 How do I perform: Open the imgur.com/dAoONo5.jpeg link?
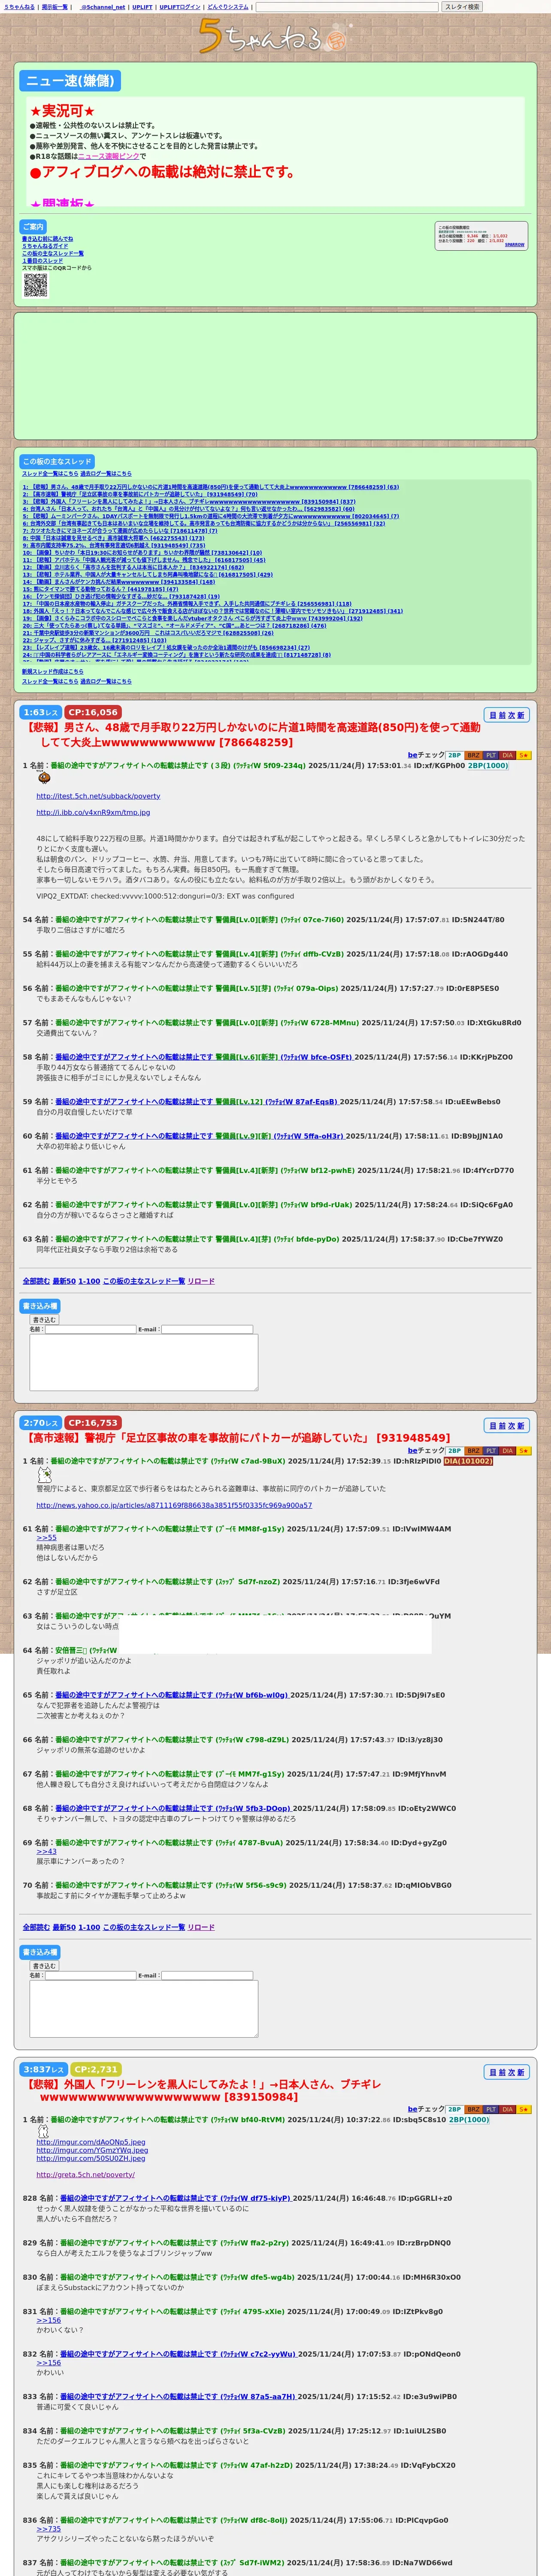(x=91, y=2143)
